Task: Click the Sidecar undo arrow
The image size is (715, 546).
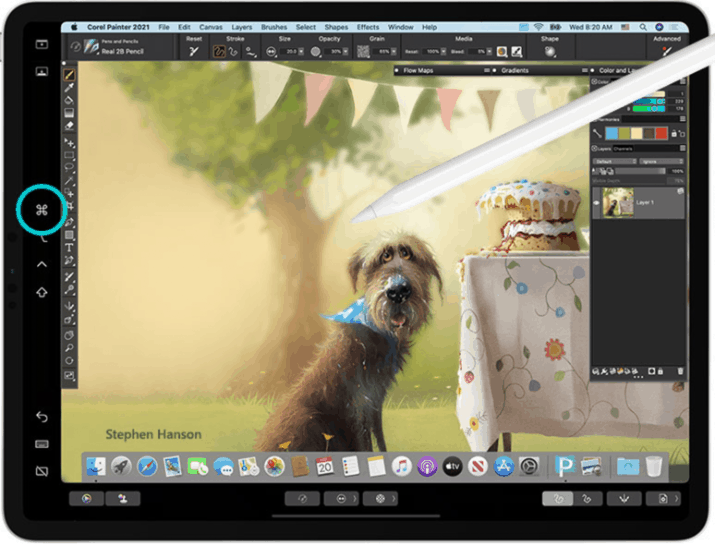Action: coord(42,416)
